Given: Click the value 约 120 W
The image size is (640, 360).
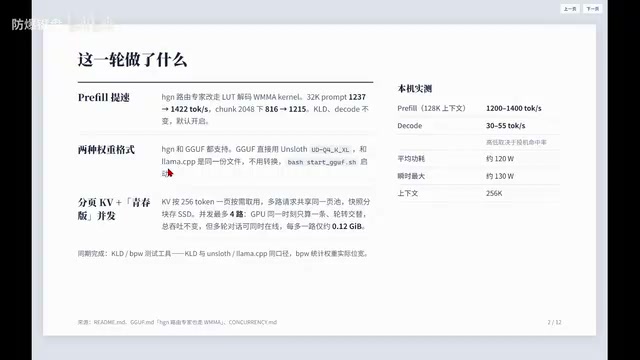Looking at the screenshot, I should (x=500, y=159).
